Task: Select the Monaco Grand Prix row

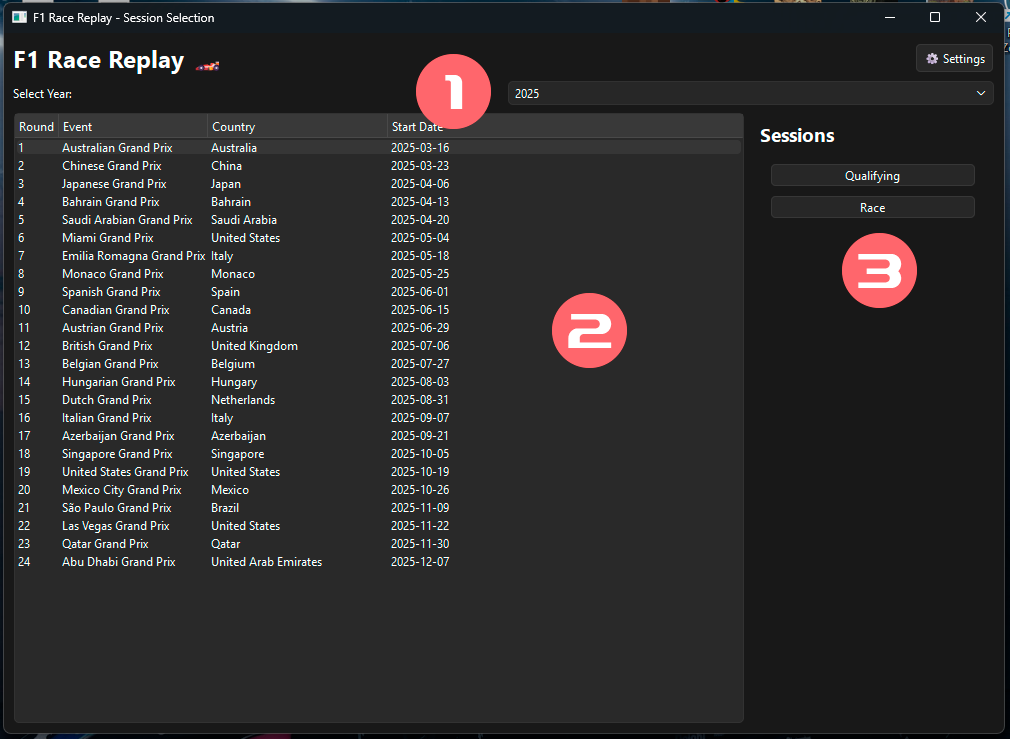Action: click(112, 274)
